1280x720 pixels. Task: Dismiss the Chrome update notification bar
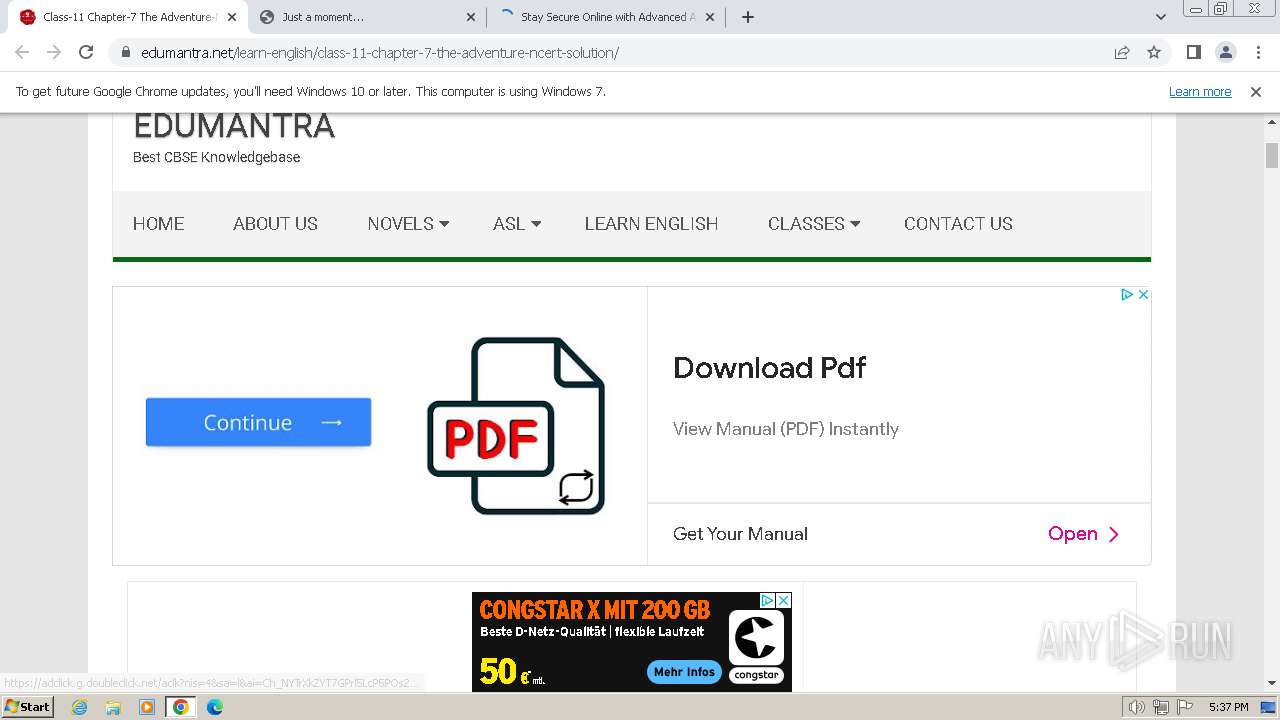pos(1256,91)
